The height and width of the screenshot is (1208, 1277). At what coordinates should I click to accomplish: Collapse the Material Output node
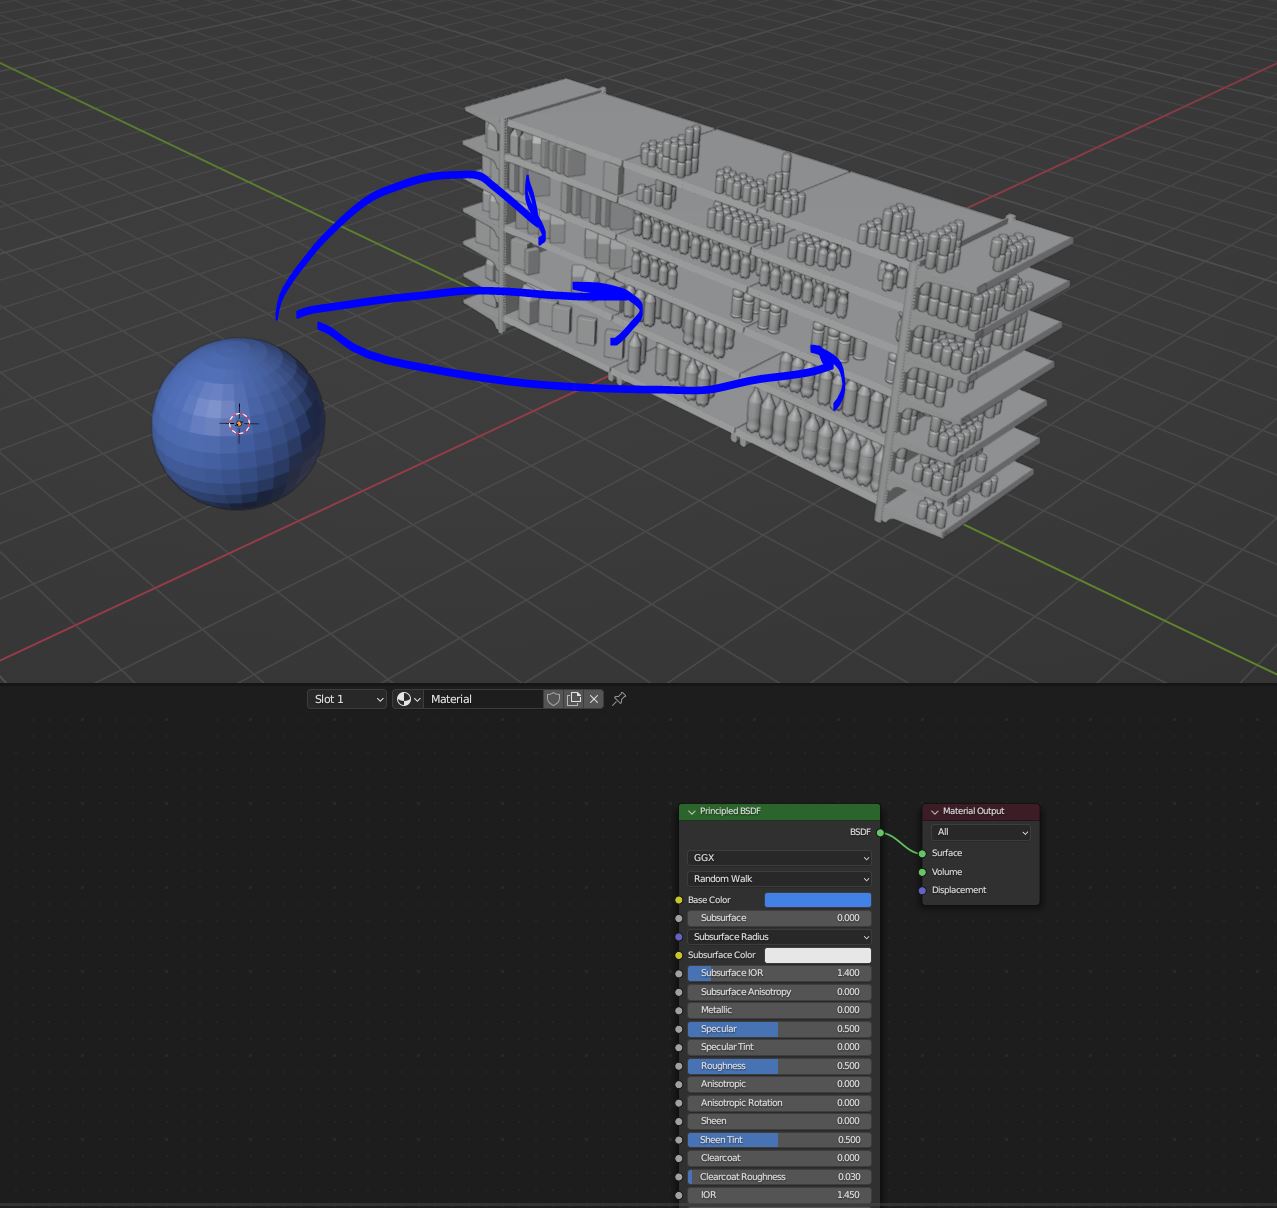pyautogui.click(x=934, y=812)
